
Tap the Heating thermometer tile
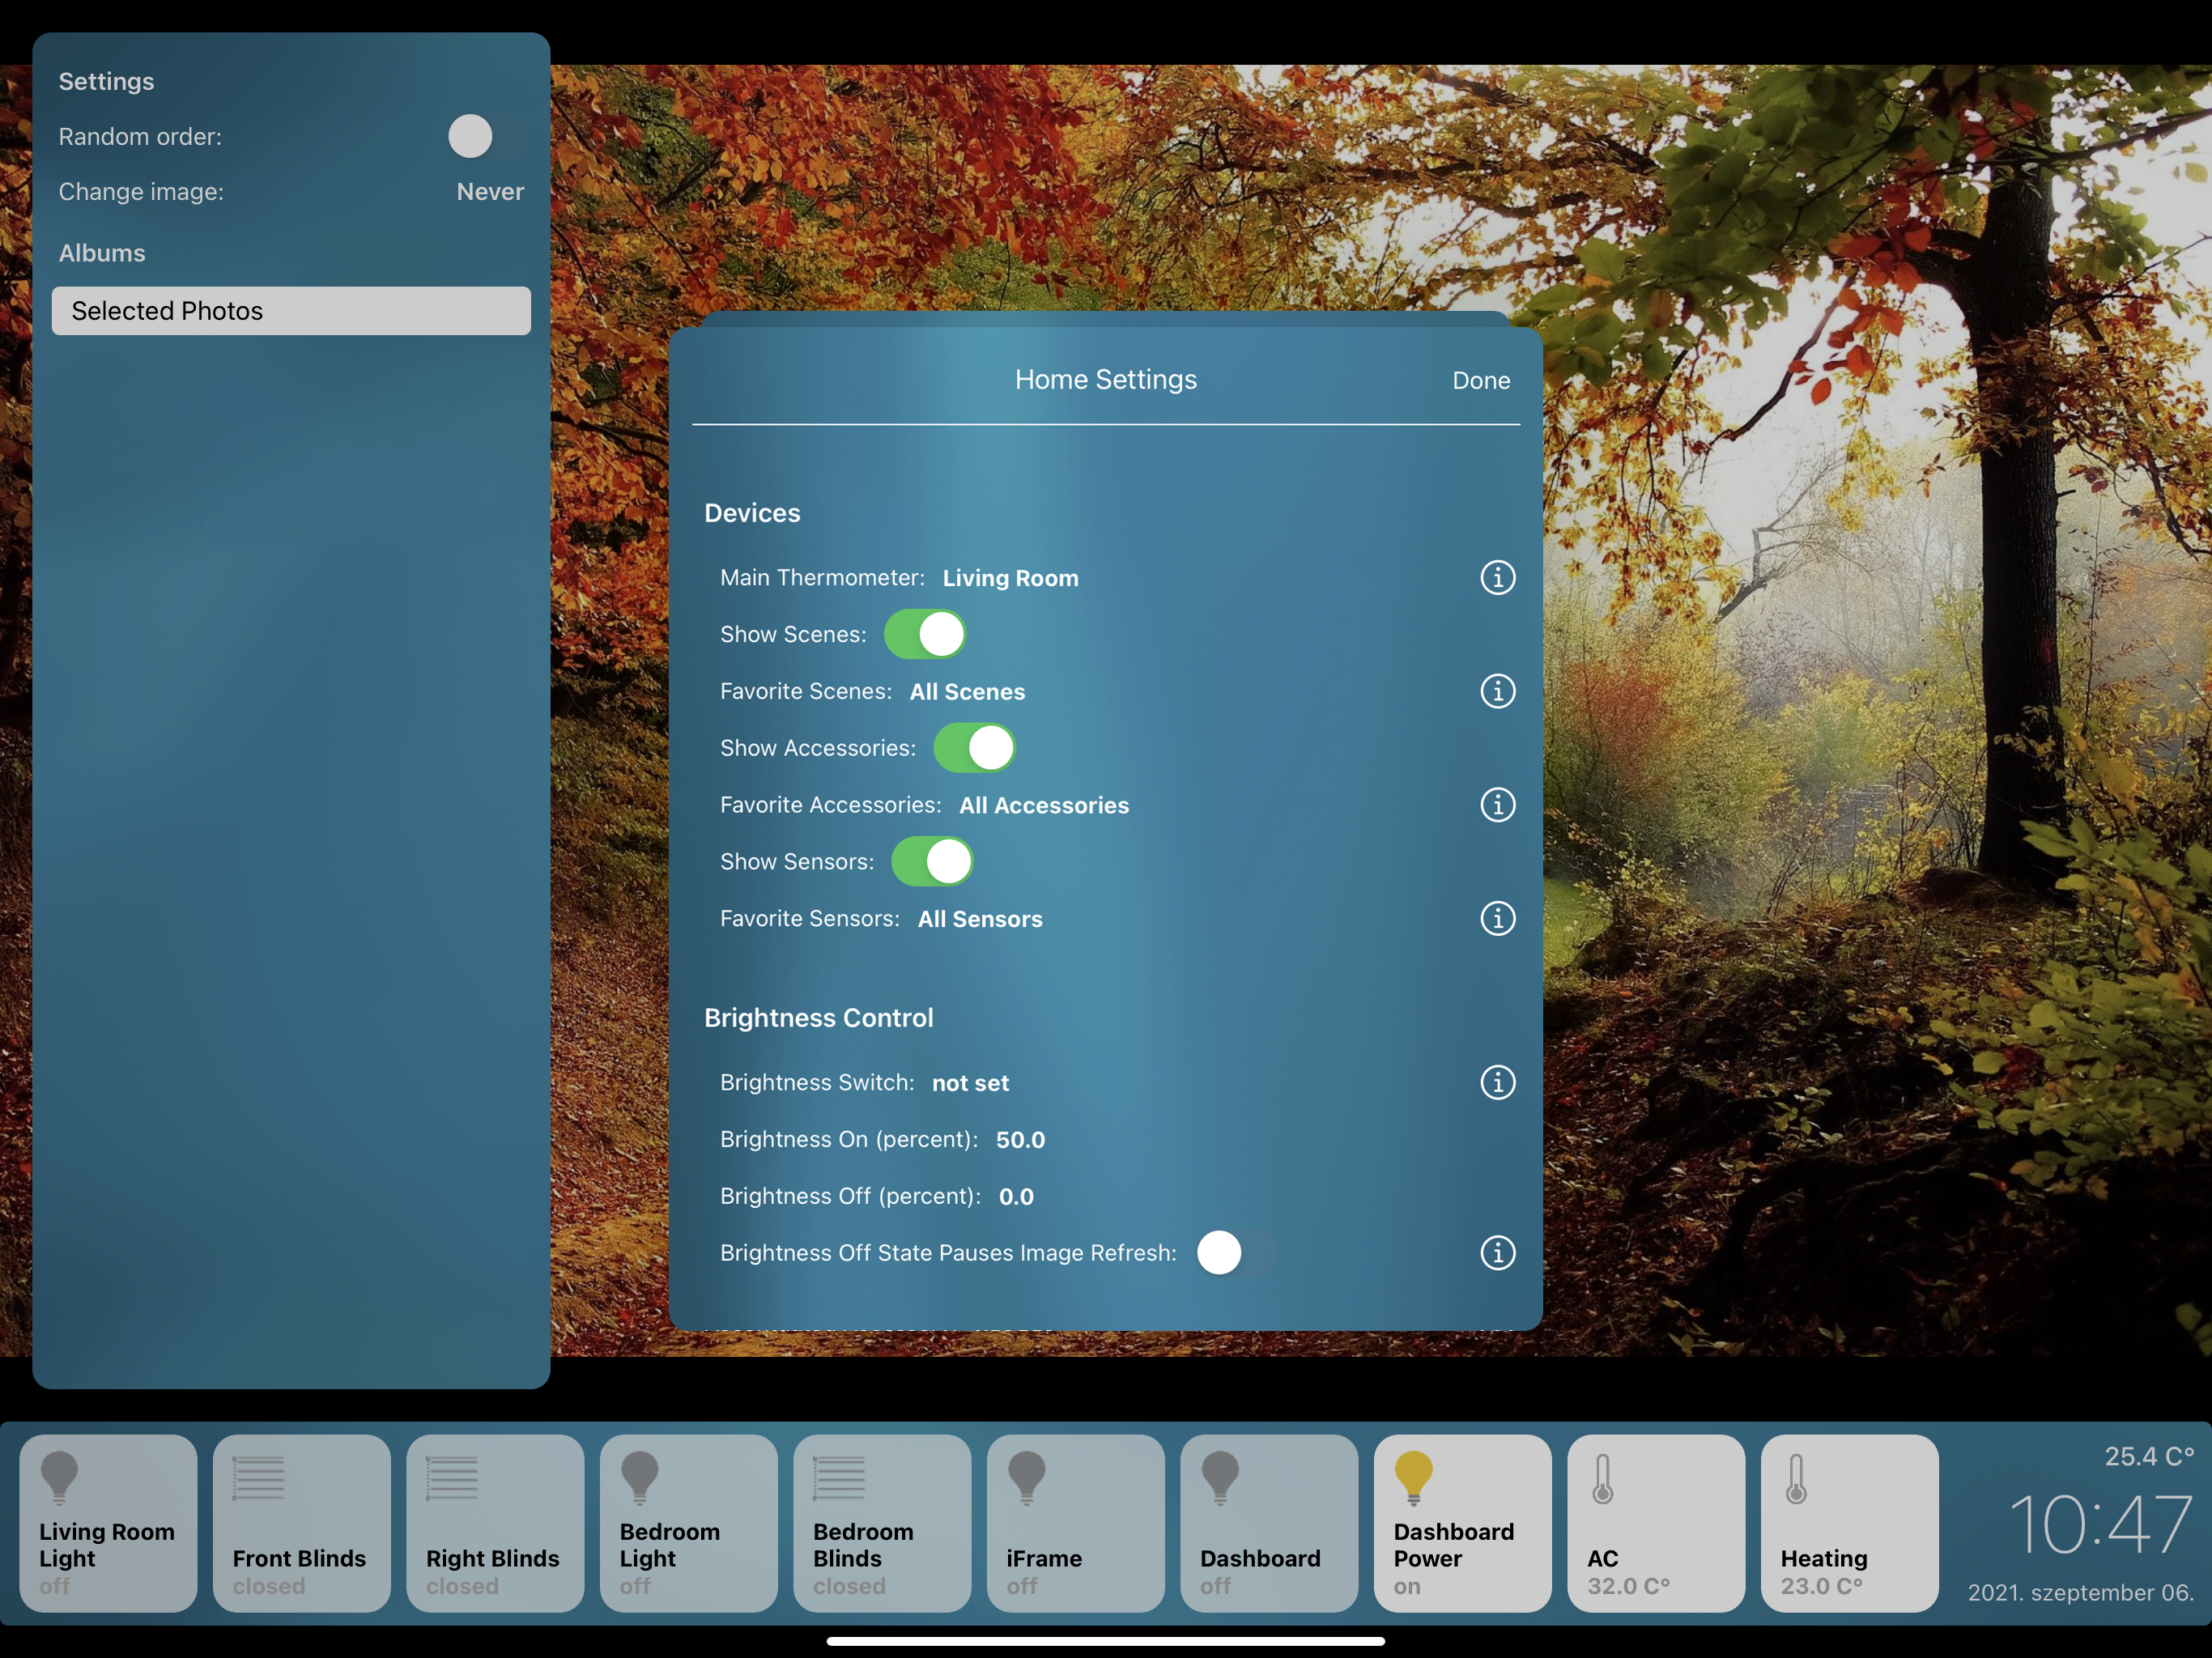tap(1849, 1523)
